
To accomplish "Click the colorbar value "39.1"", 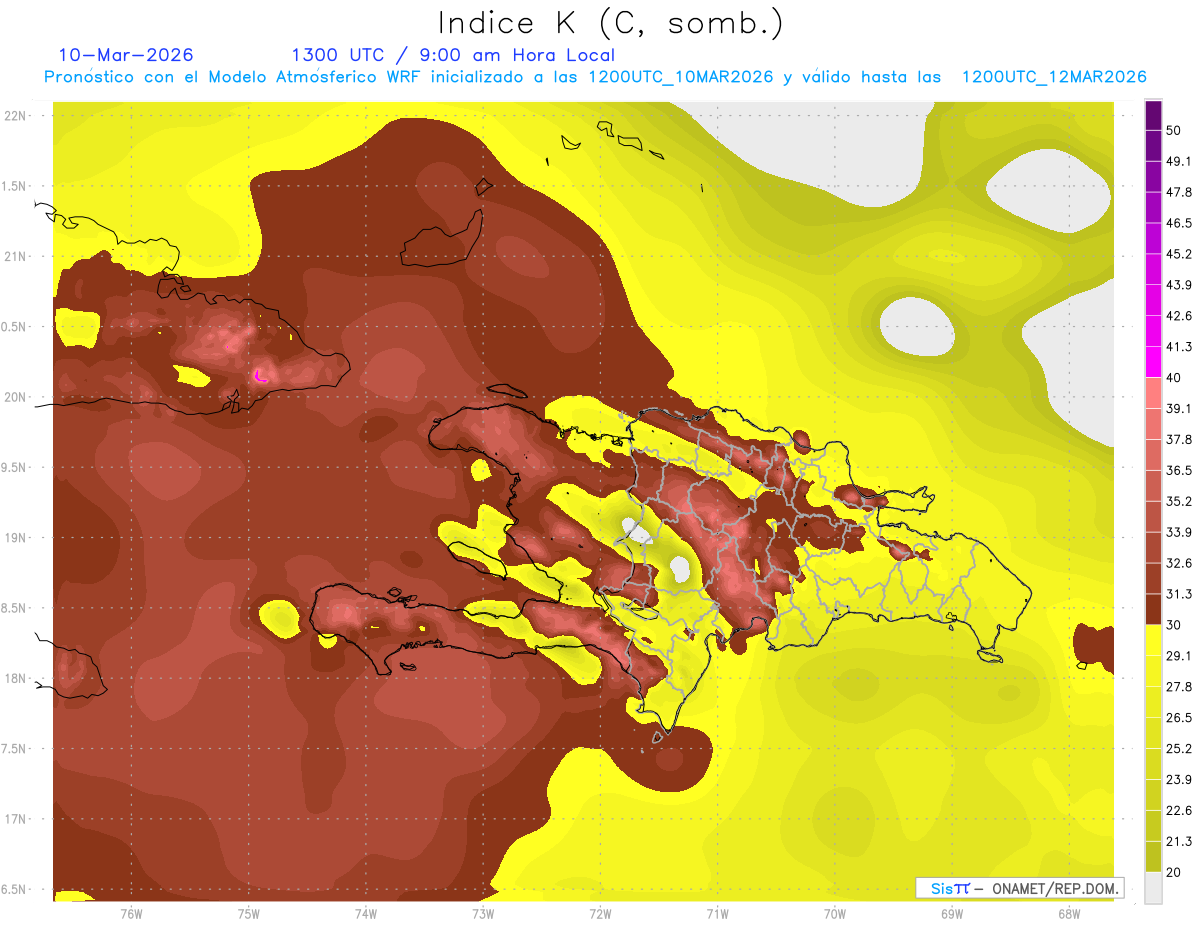I will (x=1180, y=409).
